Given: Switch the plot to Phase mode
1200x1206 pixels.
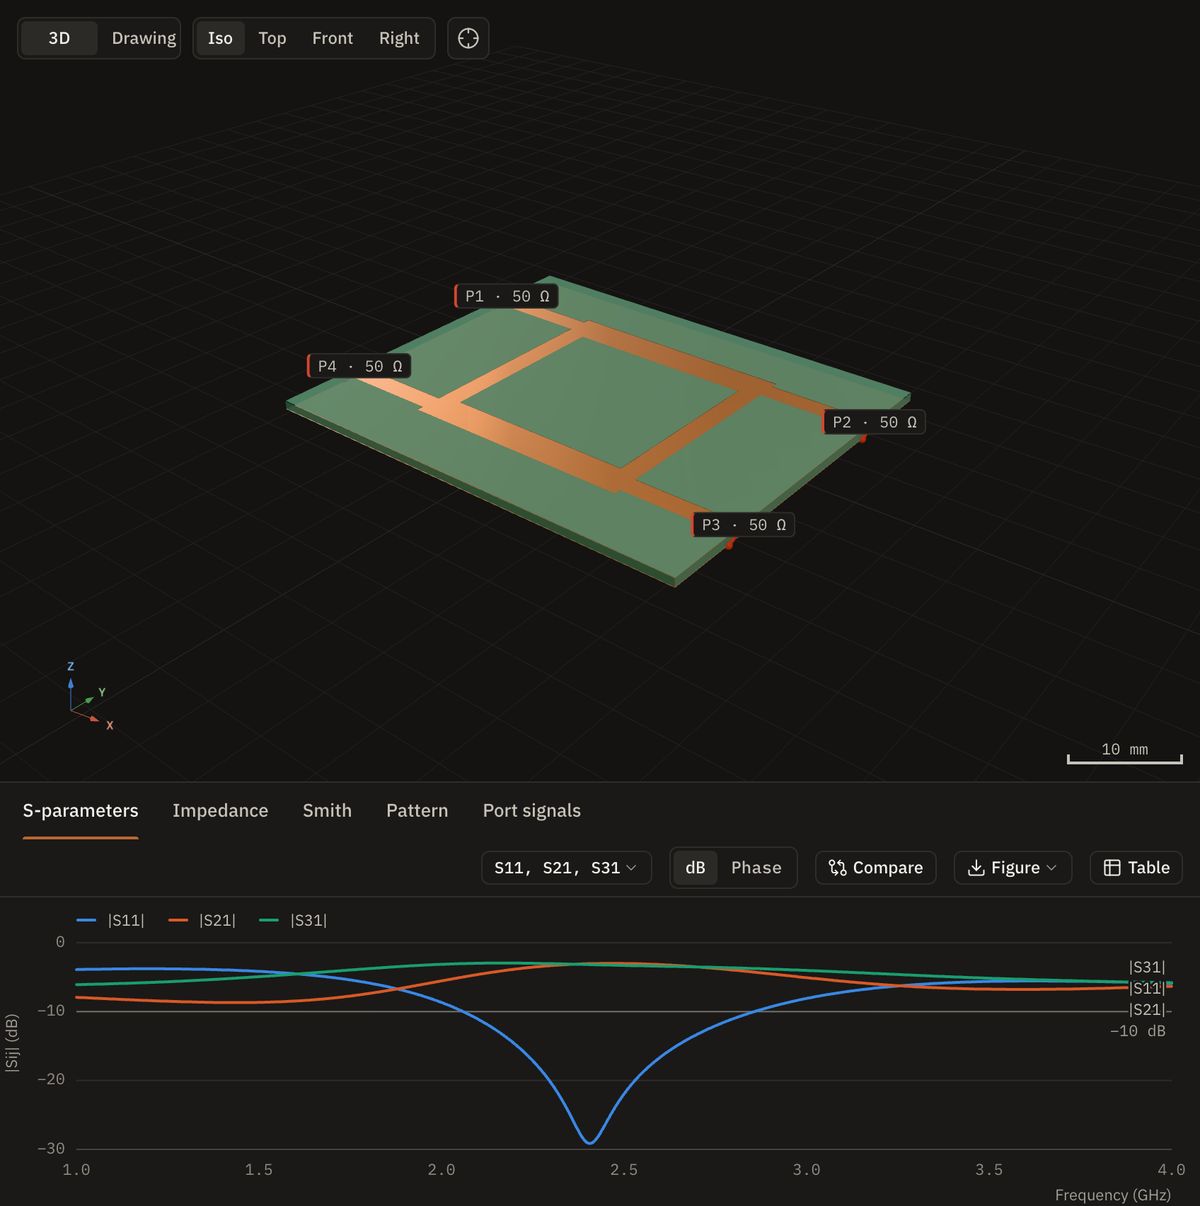Looking at the screenshot, I should click(756, 868).
